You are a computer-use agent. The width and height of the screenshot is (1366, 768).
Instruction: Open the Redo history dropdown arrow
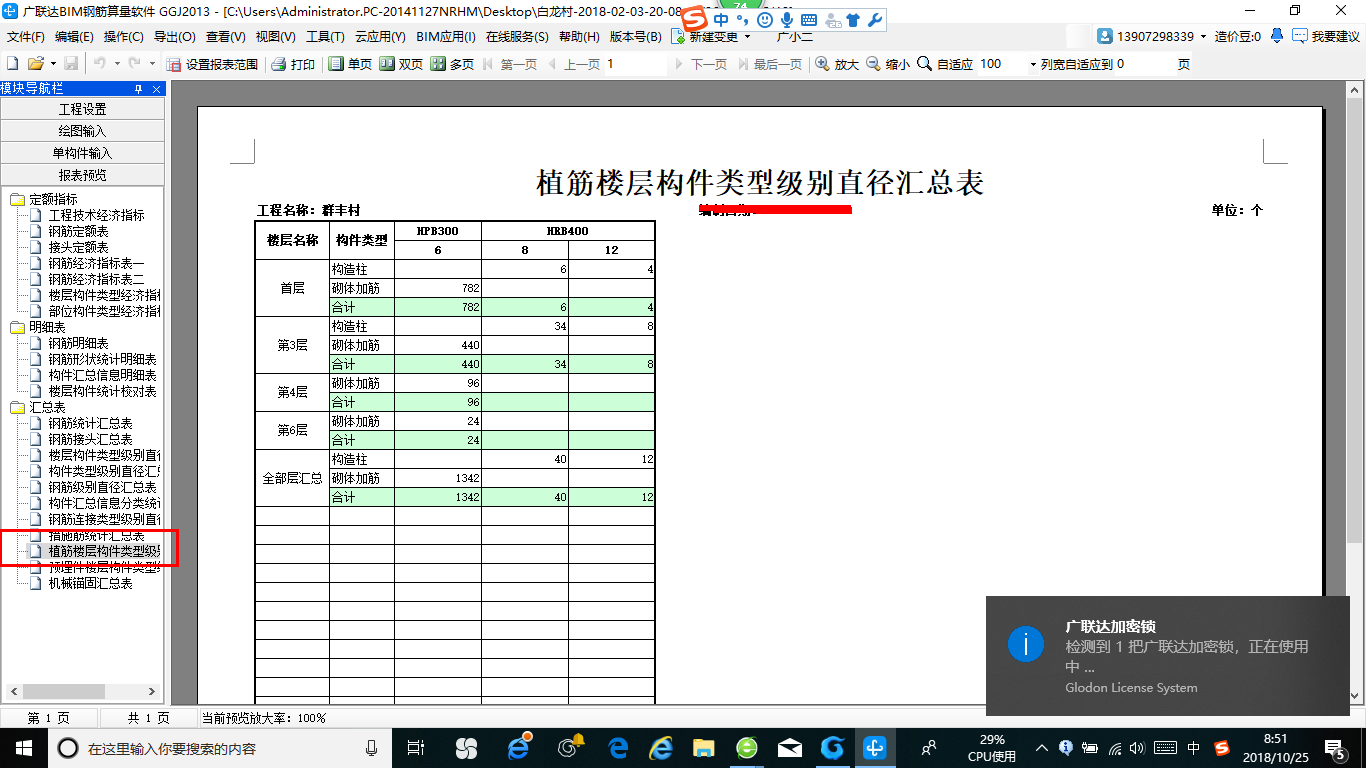(152, 64)
